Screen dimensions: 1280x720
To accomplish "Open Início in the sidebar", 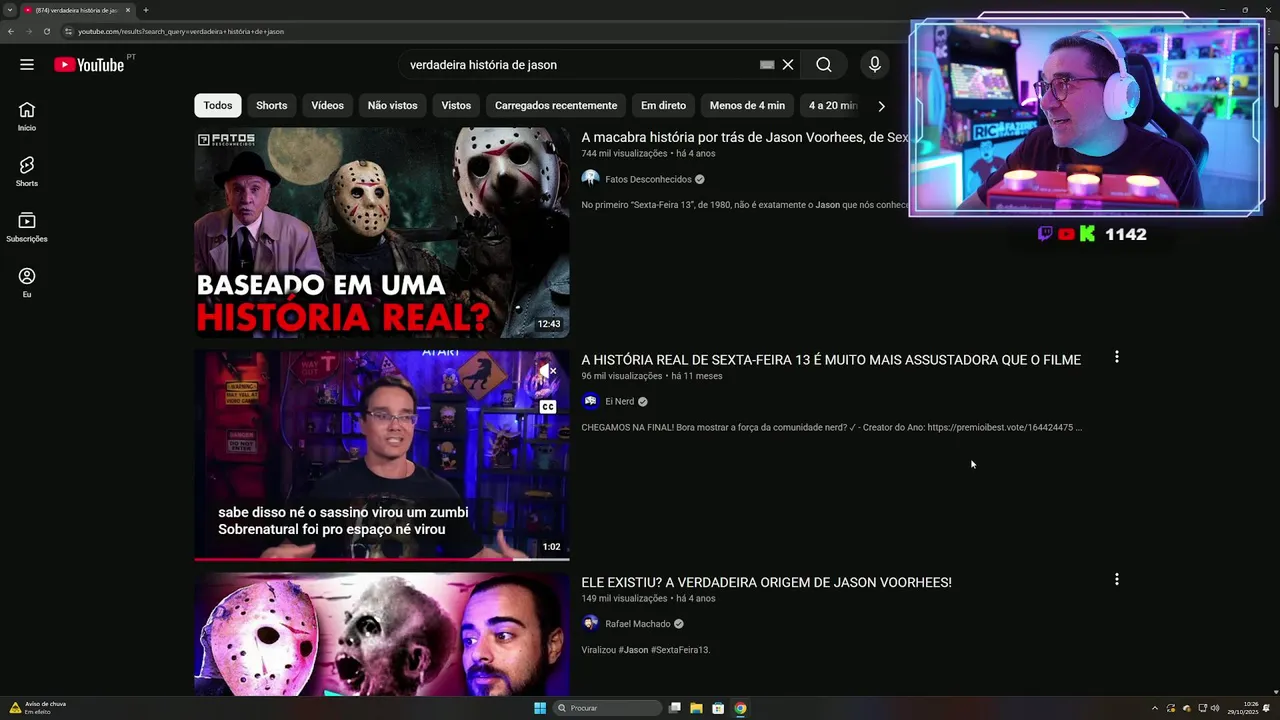I will 27,116.
